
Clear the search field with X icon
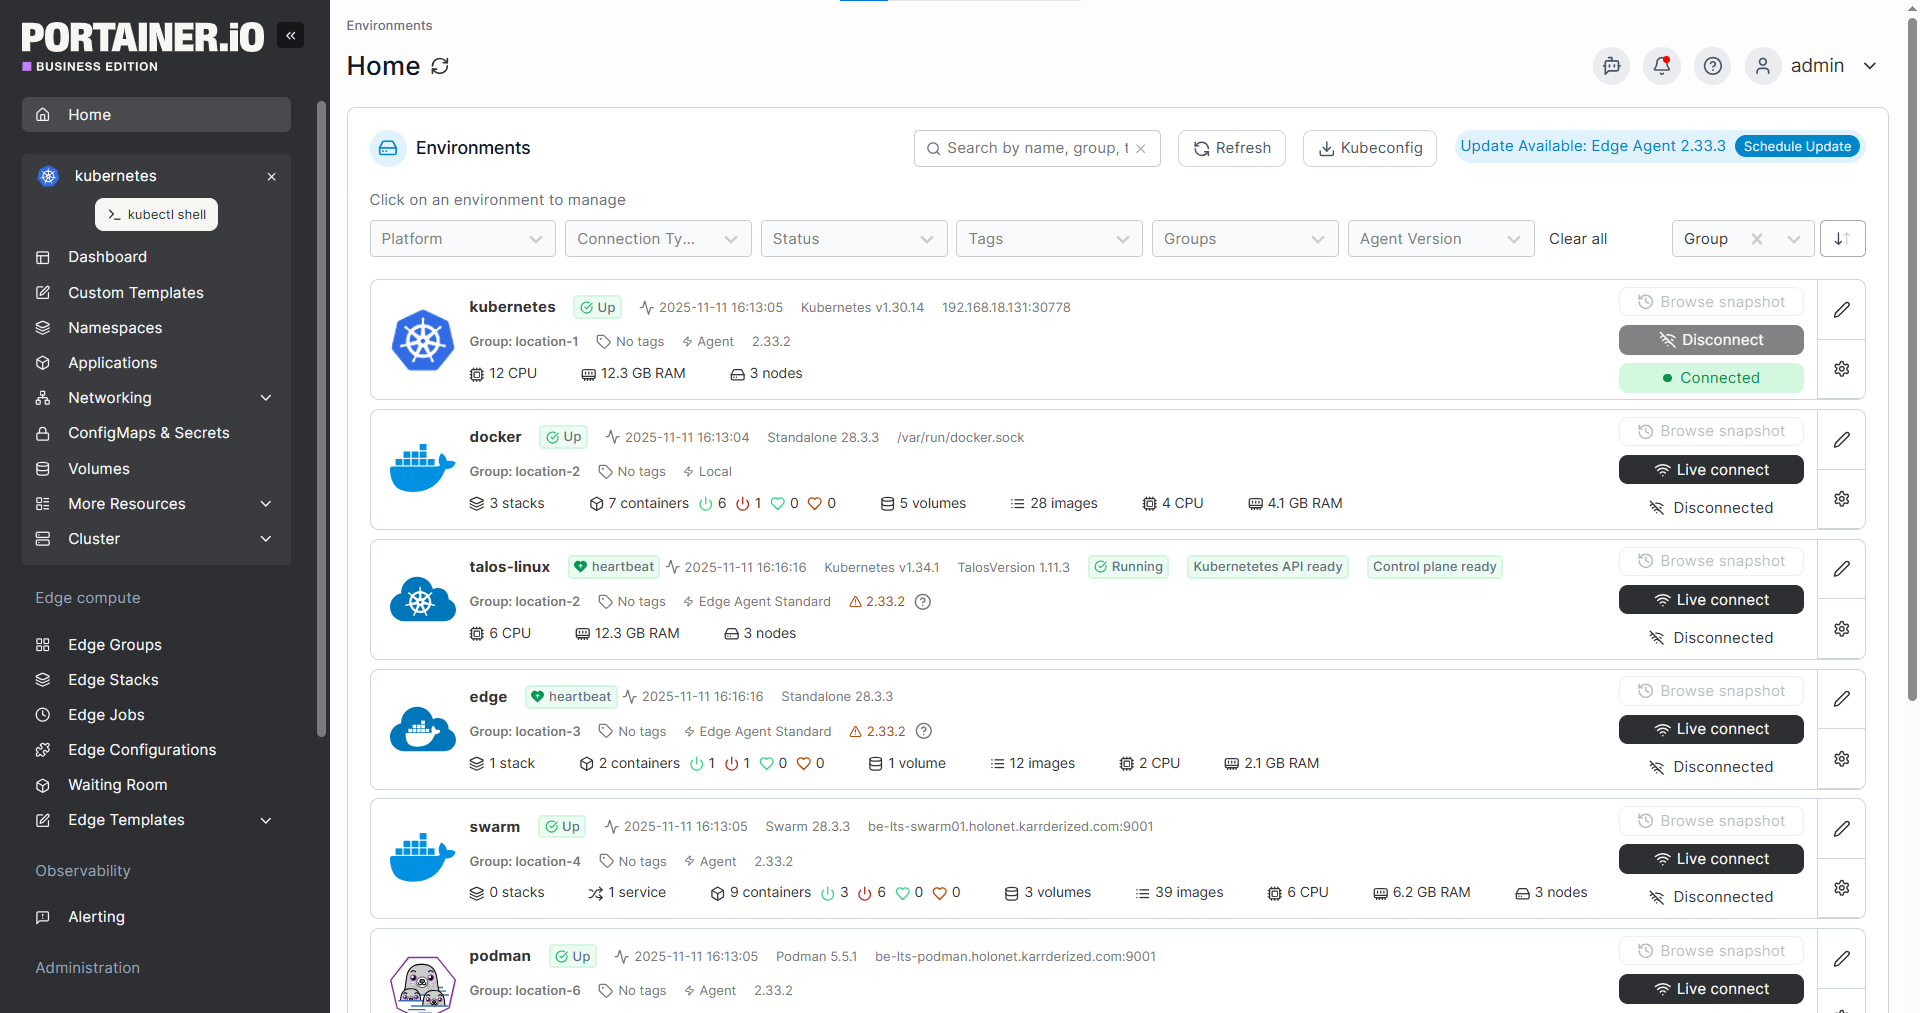tap(1141, 149)
